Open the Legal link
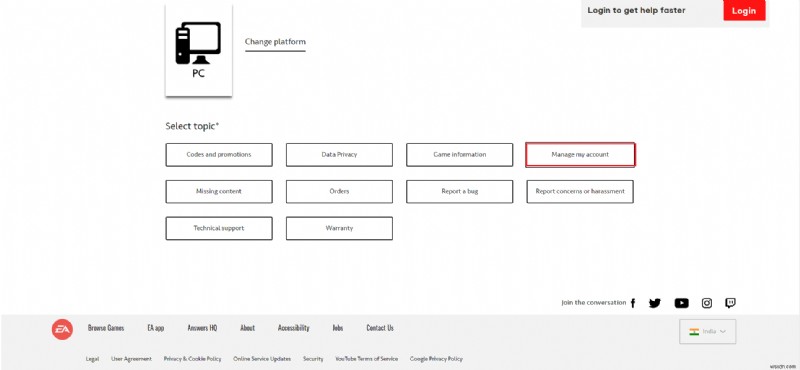 pos(92,359)
